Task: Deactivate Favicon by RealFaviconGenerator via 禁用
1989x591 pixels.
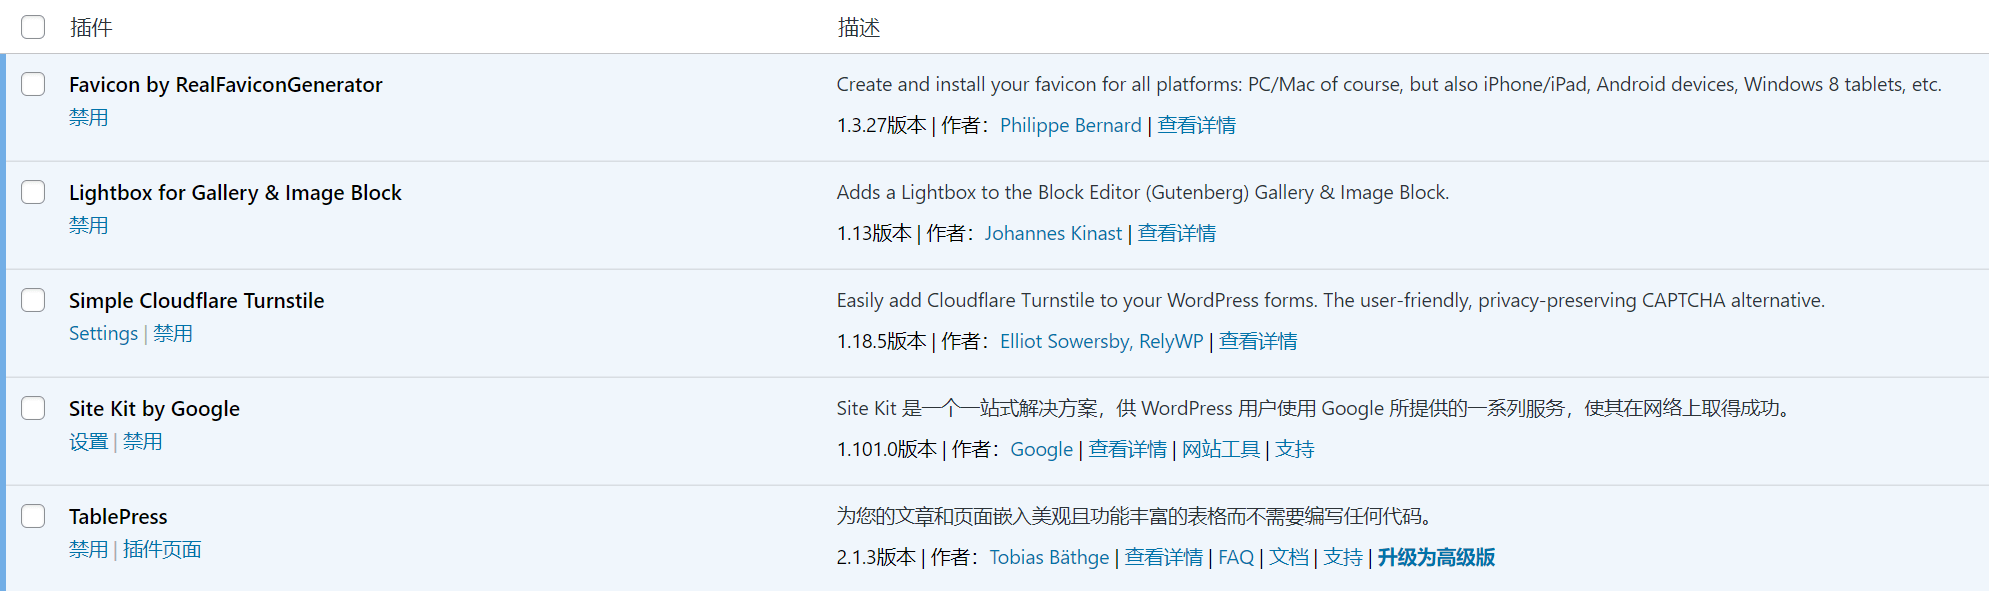Action: point(88,118)
